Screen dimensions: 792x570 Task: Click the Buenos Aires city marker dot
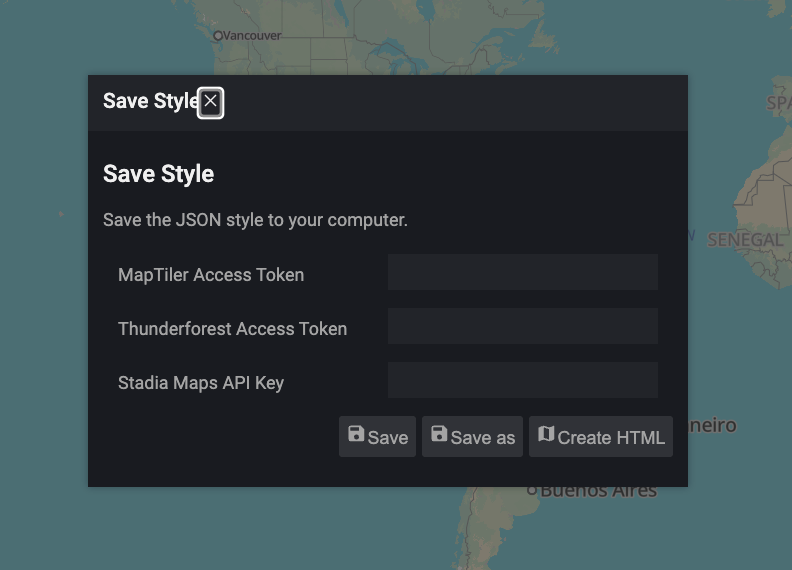(532, 490)
